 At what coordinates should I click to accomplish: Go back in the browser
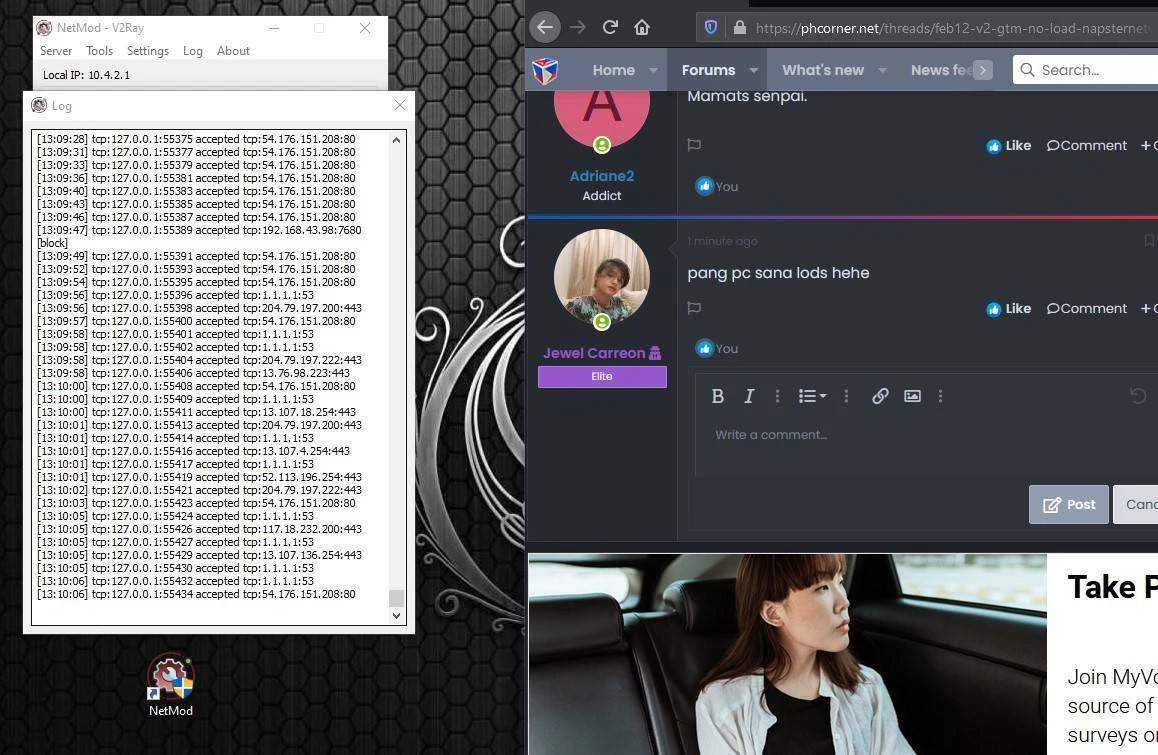pyautogui.click(x=545, y=27)
